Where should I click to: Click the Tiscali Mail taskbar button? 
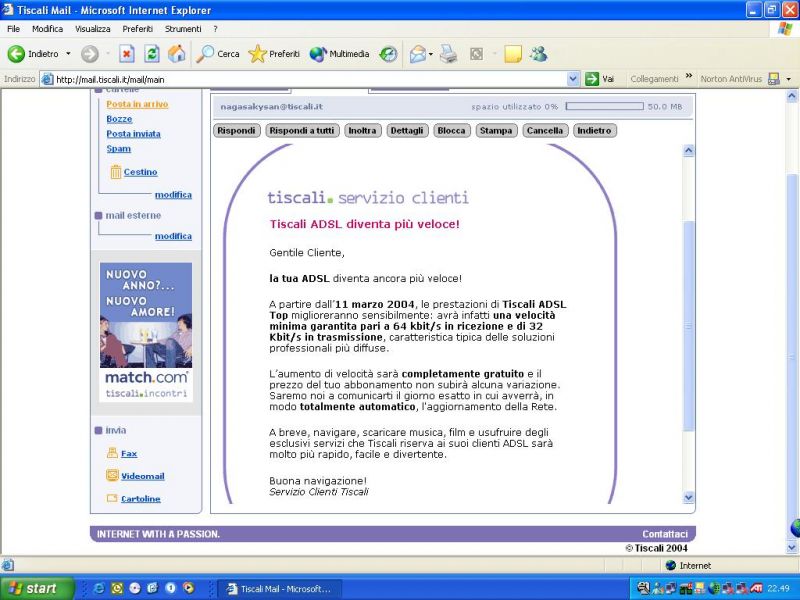(x=279, y=589)
